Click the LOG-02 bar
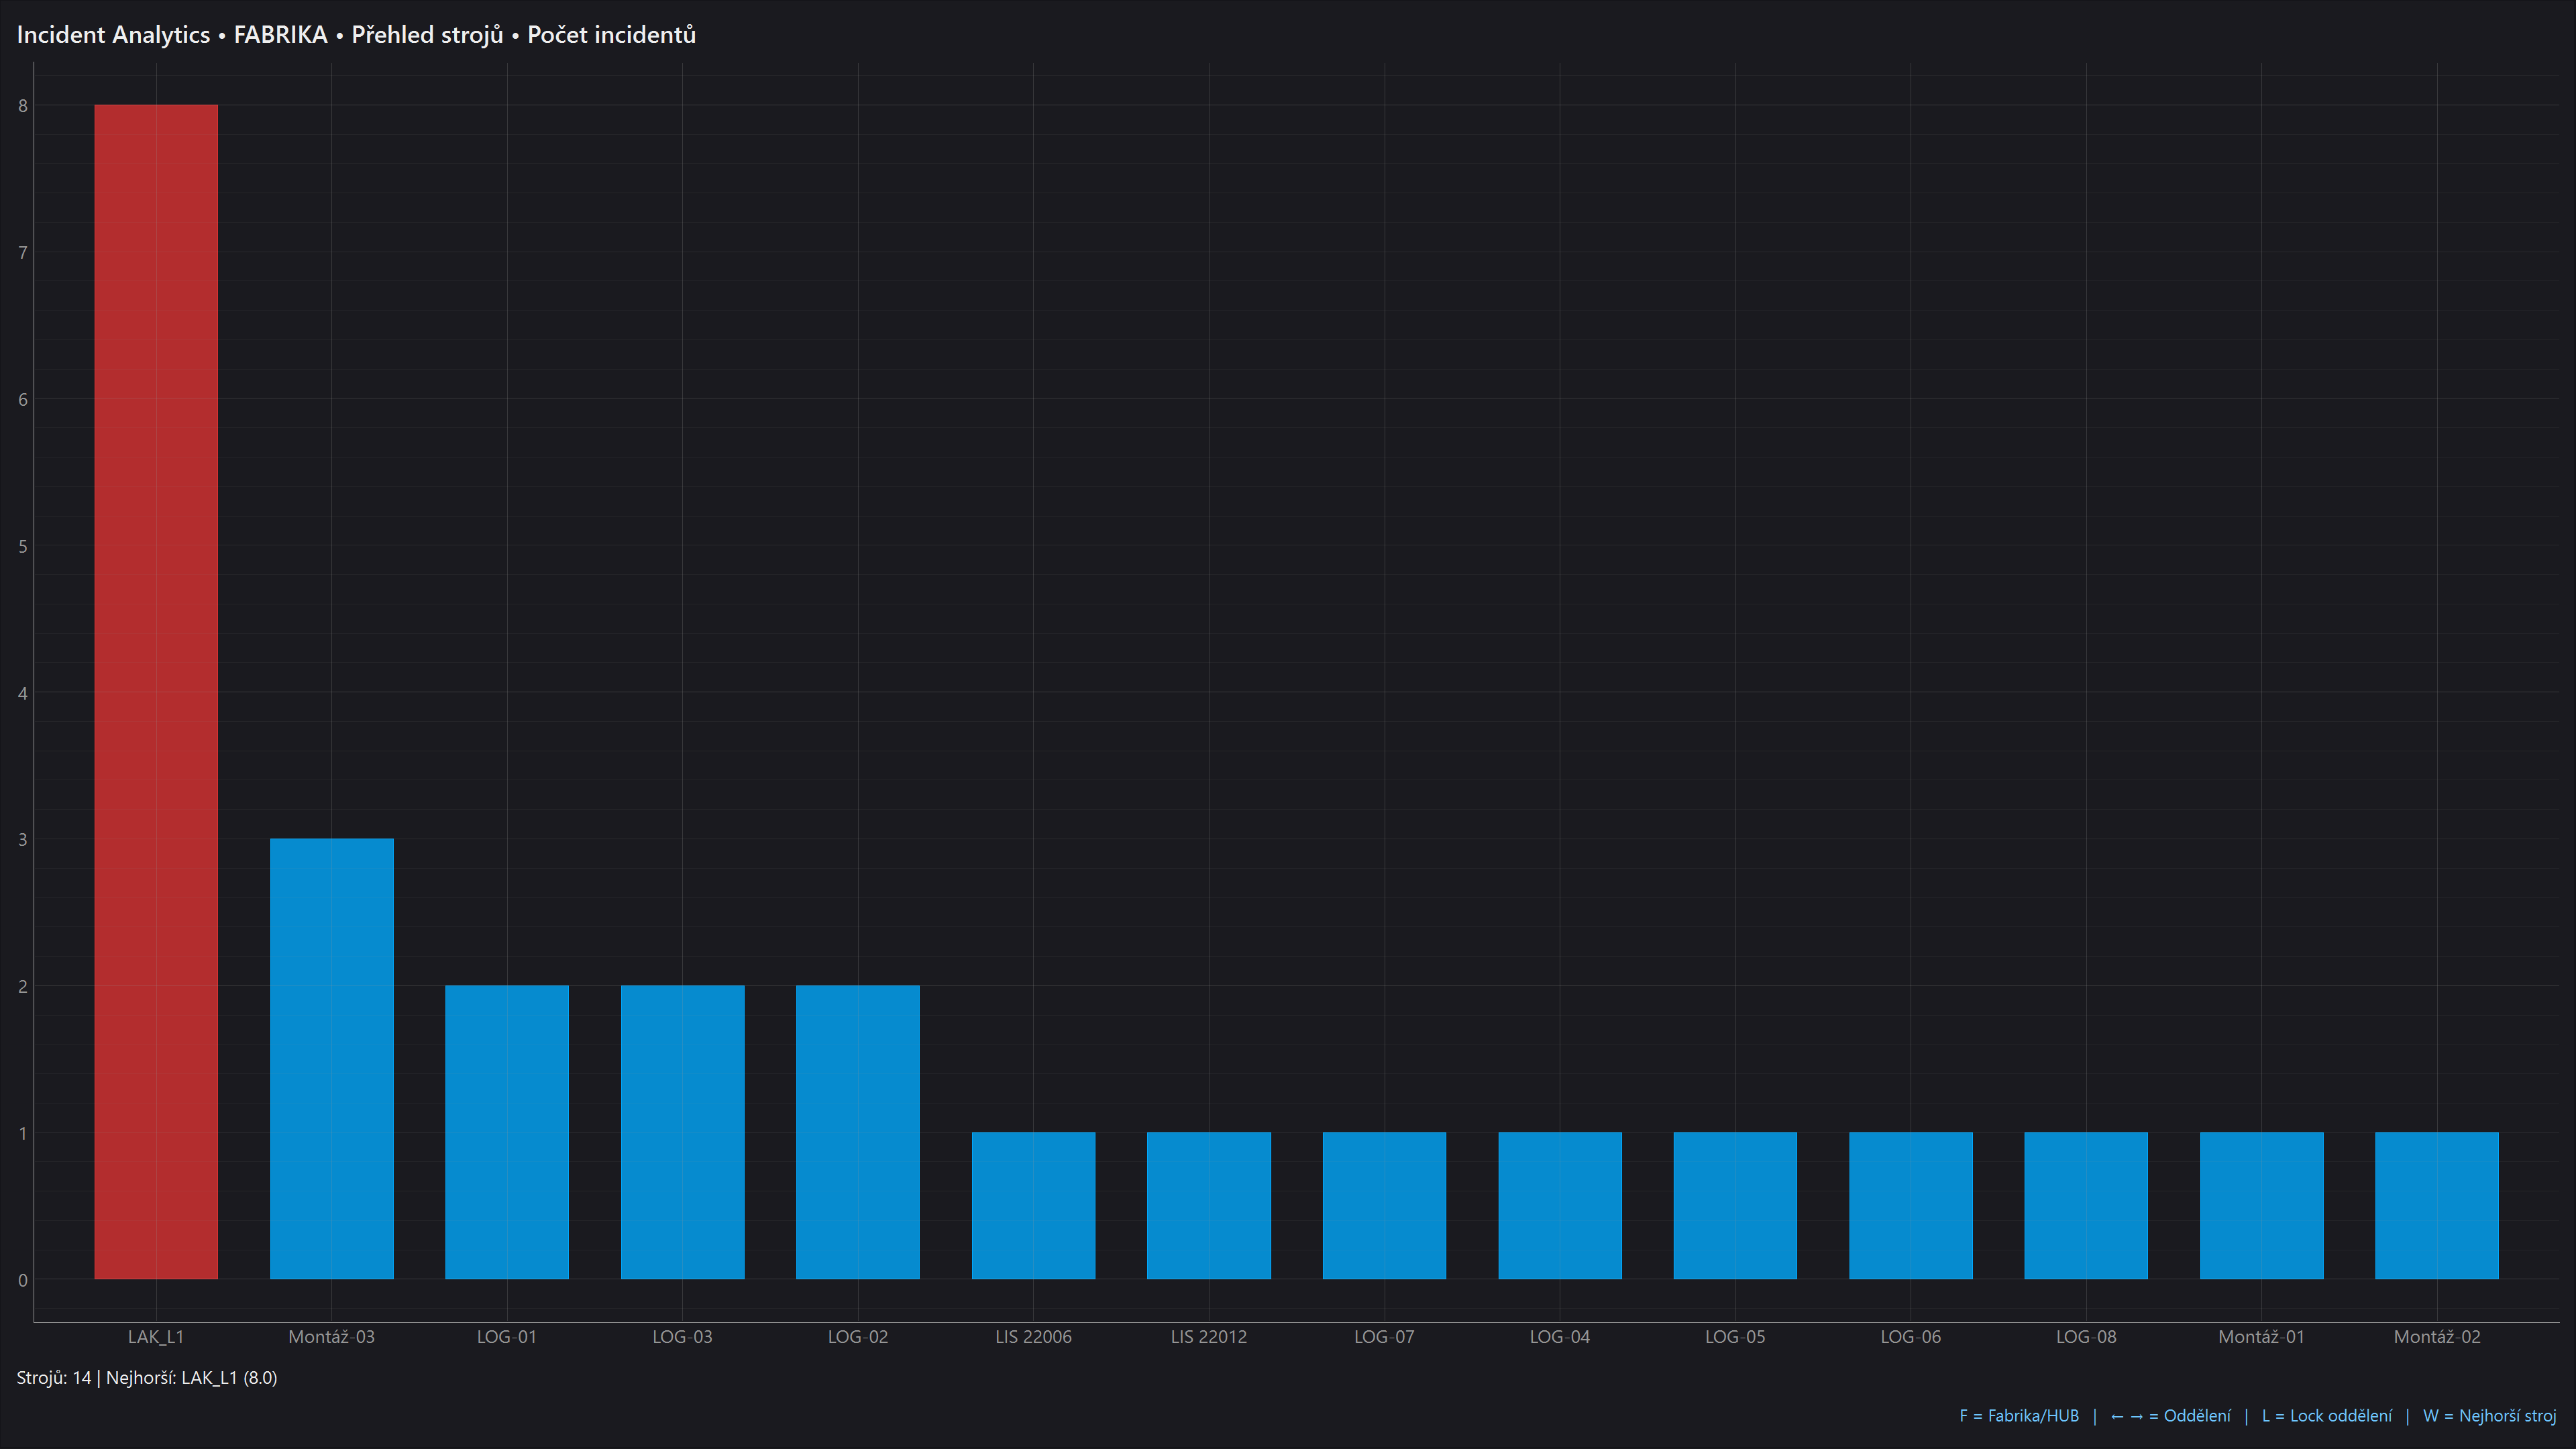This screenshot has height=1449, width=2576. [x=858, y=1132]
